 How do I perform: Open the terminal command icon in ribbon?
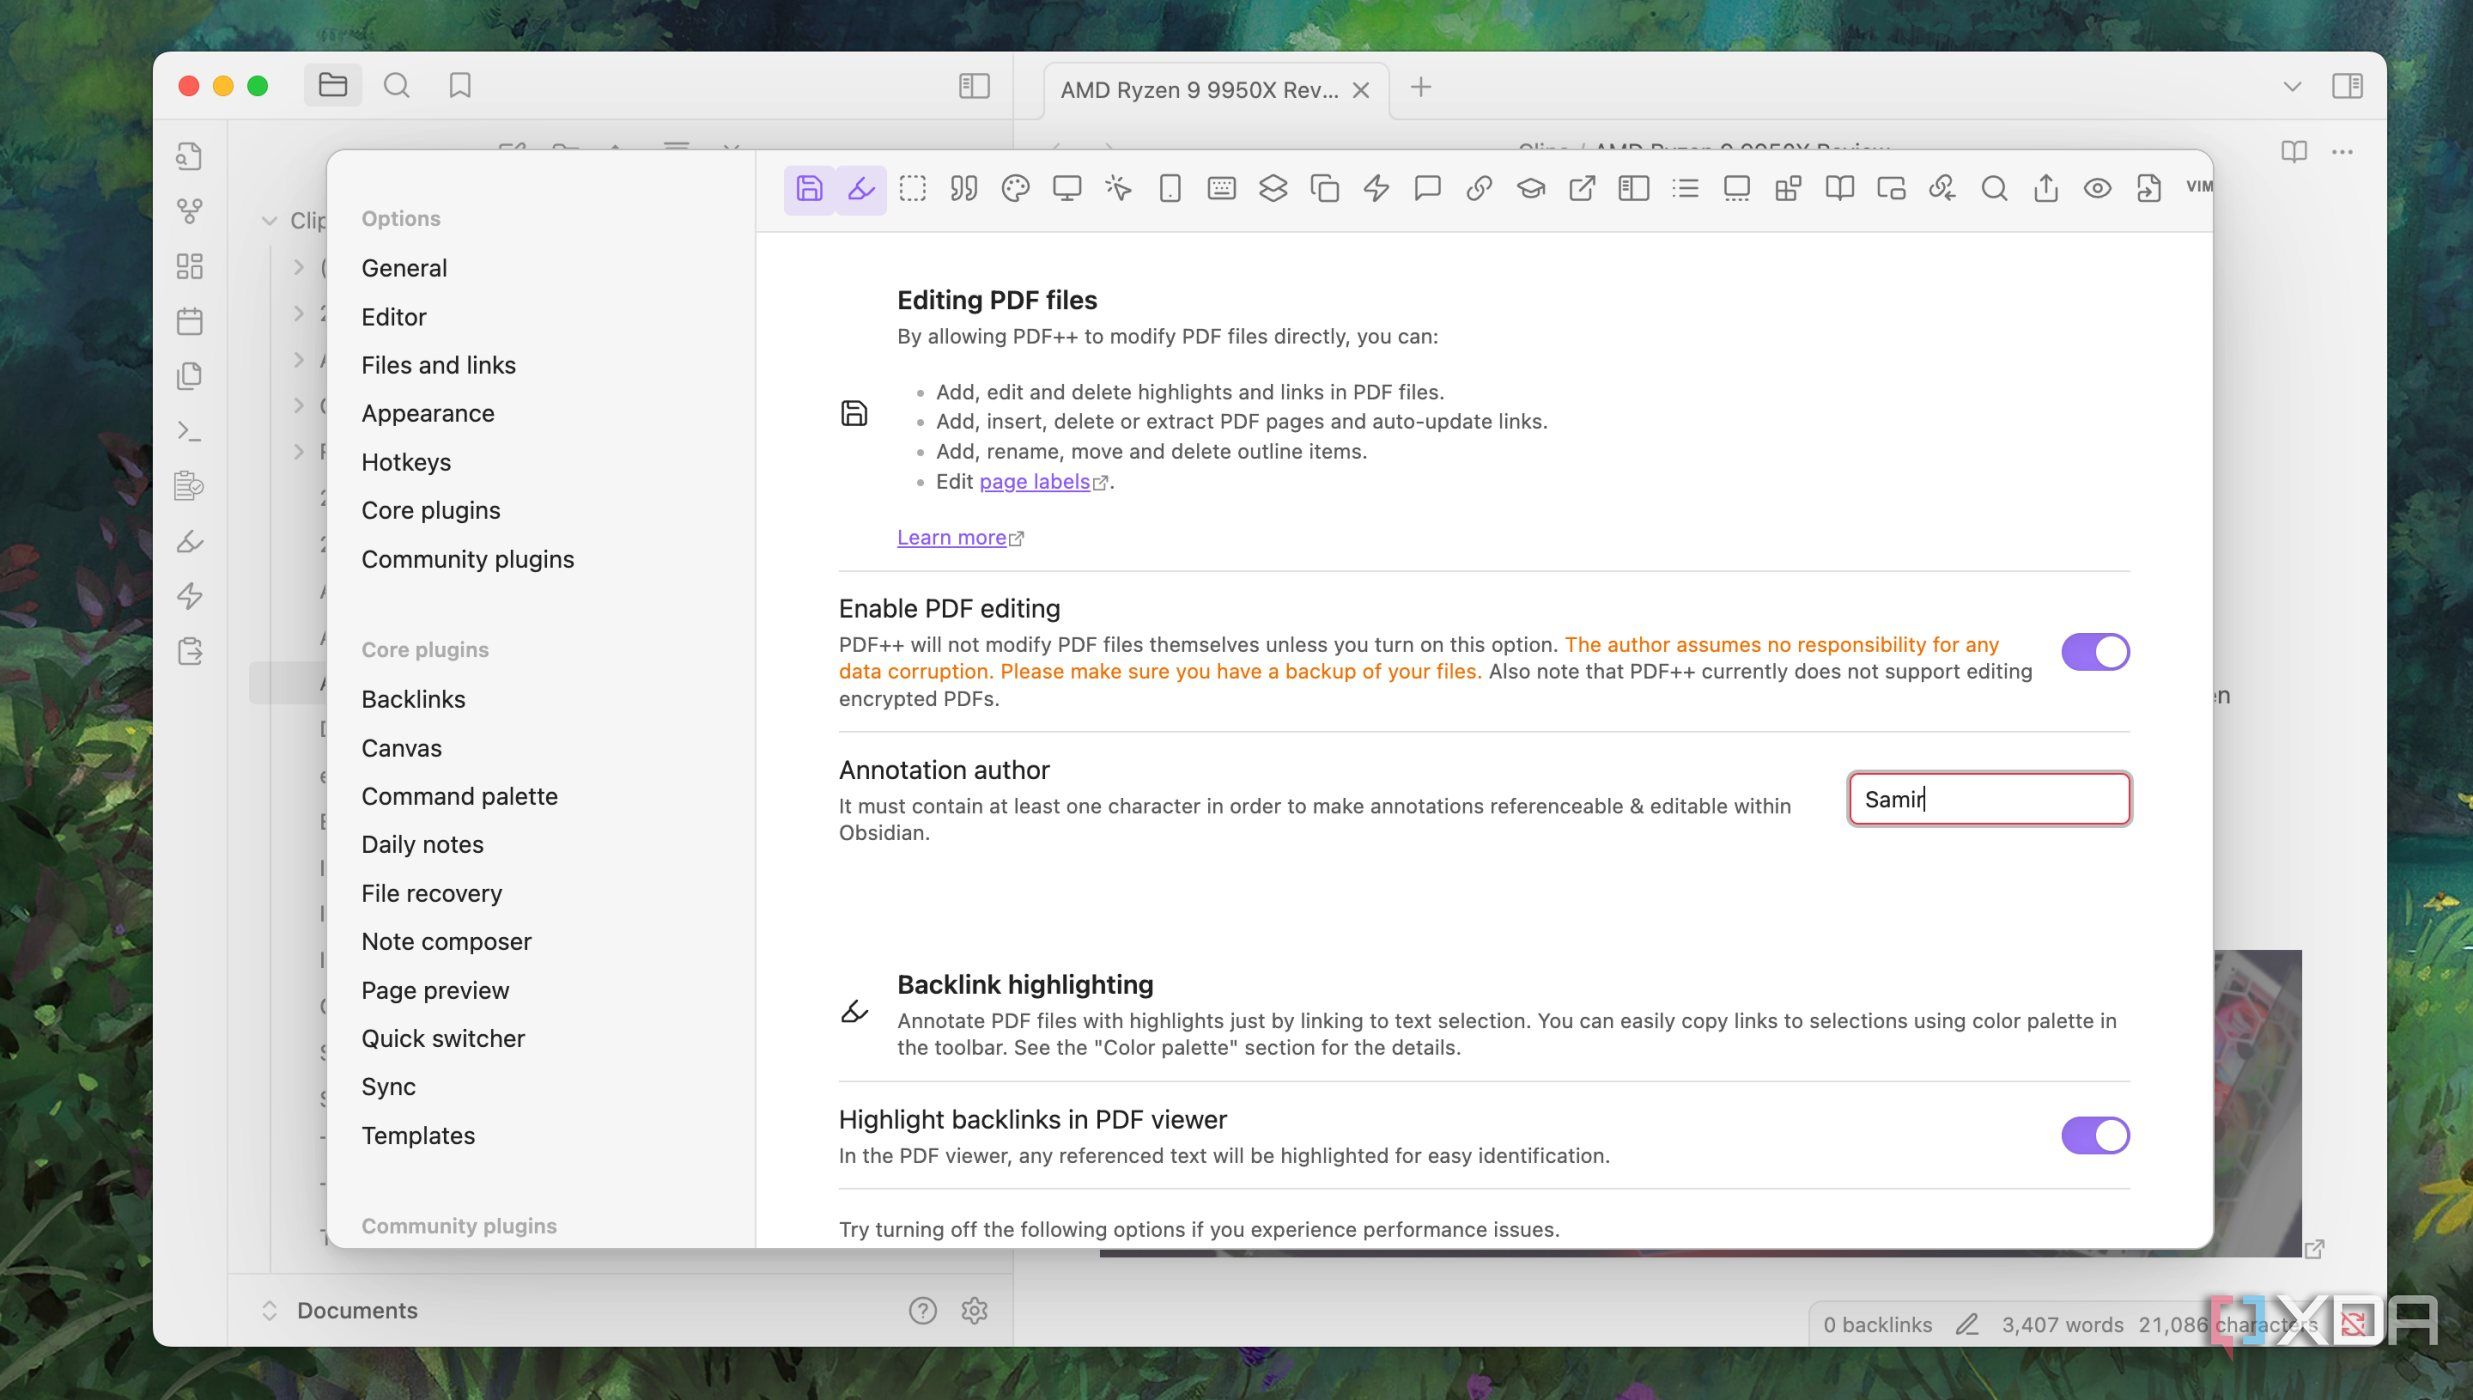click(x=189, y=431)
